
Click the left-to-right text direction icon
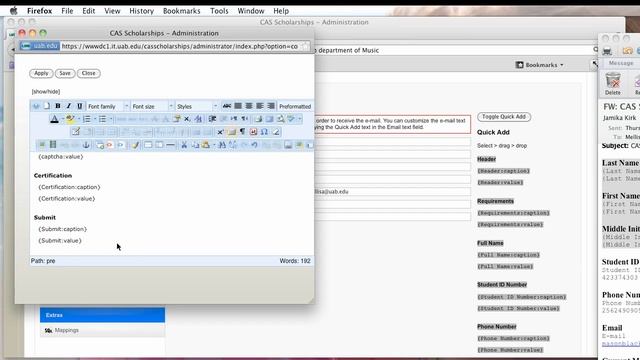pyautogui.click(x=234, y=119)
